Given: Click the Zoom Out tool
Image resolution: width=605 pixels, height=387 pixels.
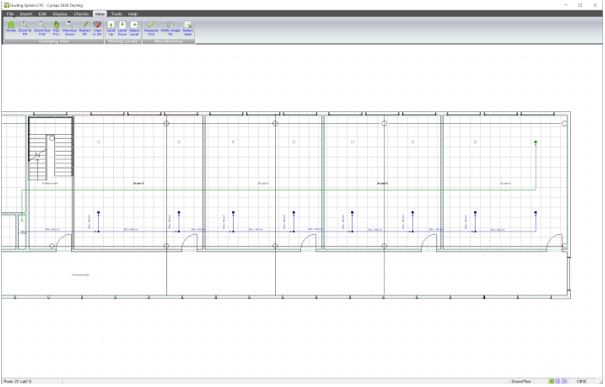Looking at the screenshot, I should pos(42,28).
